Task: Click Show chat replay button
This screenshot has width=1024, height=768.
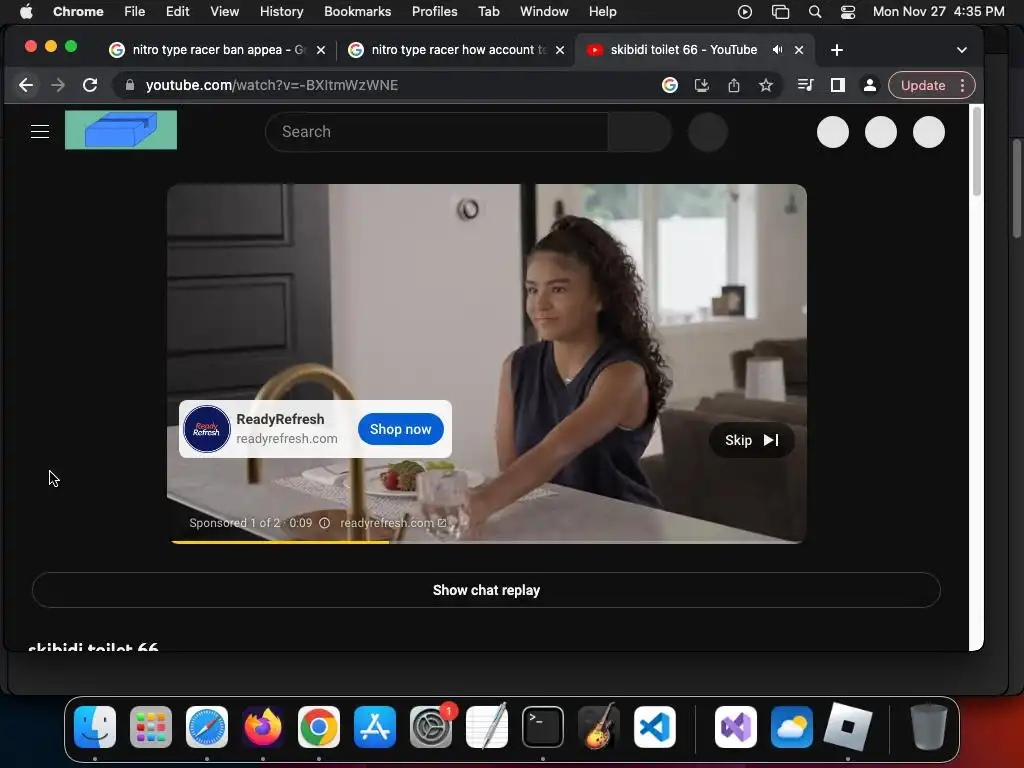Action: click(486, 590)
